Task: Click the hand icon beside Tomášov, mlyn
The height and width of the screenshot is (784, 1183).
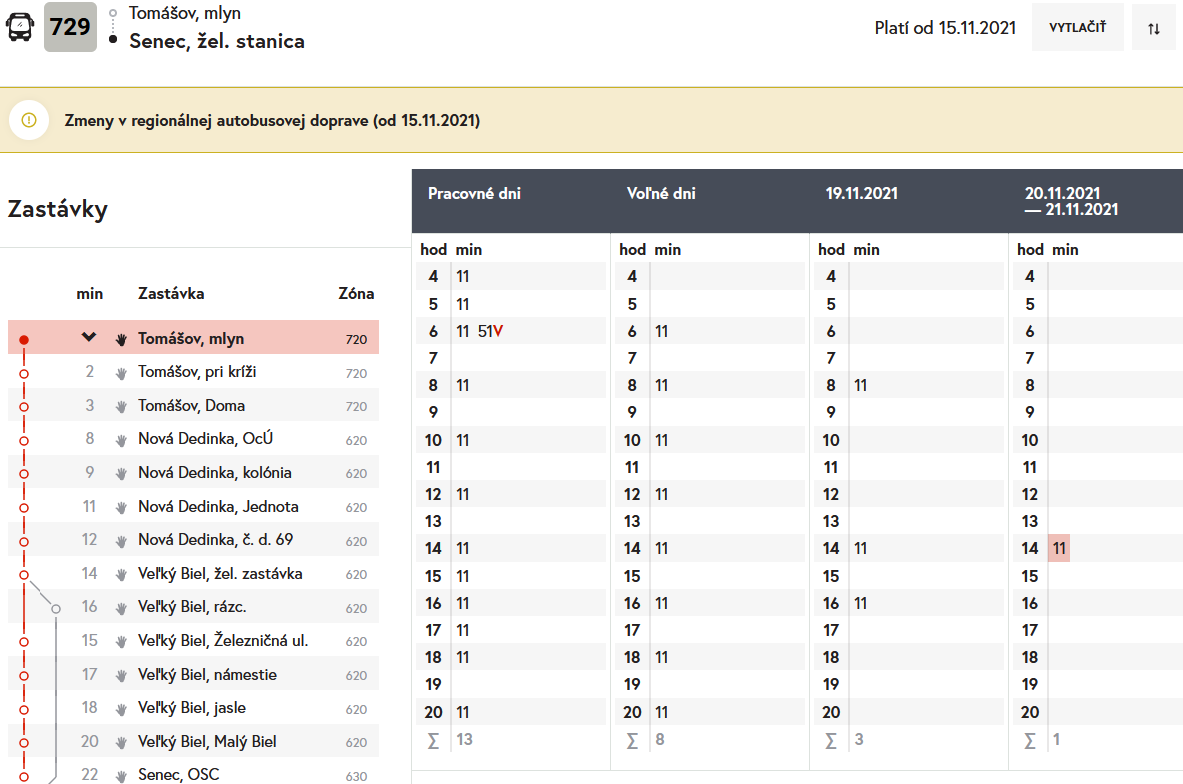Action: click(122, 339)
